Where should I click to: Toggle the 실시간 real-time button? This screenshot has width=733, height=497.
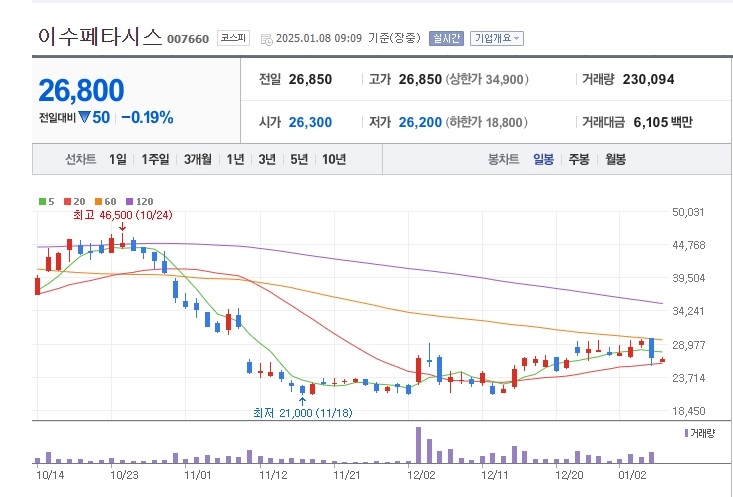446,39
